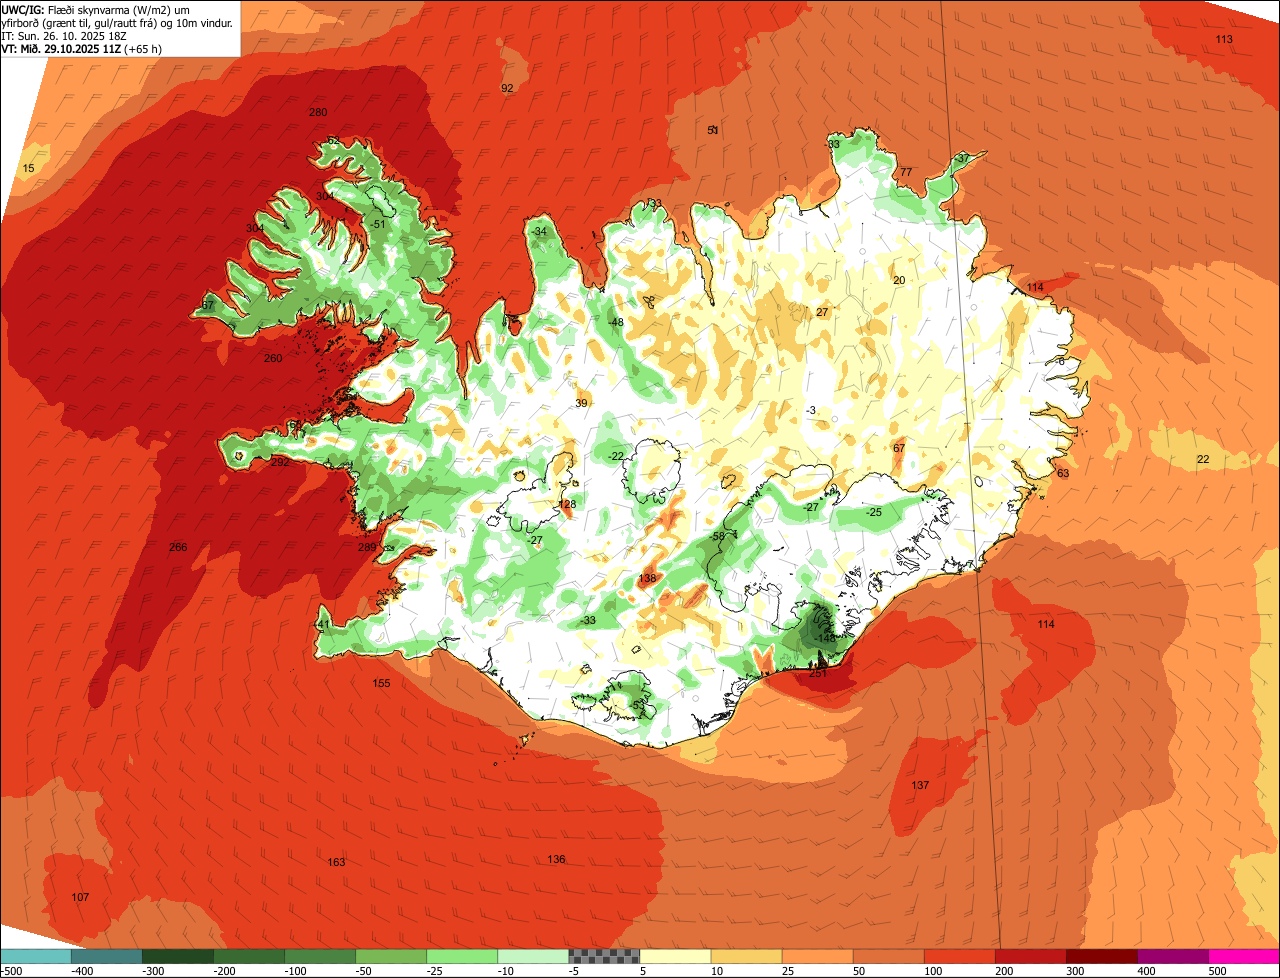Click the map value -148
Viewport: 1280px width, 978px height.
click(x=823, y=638)
